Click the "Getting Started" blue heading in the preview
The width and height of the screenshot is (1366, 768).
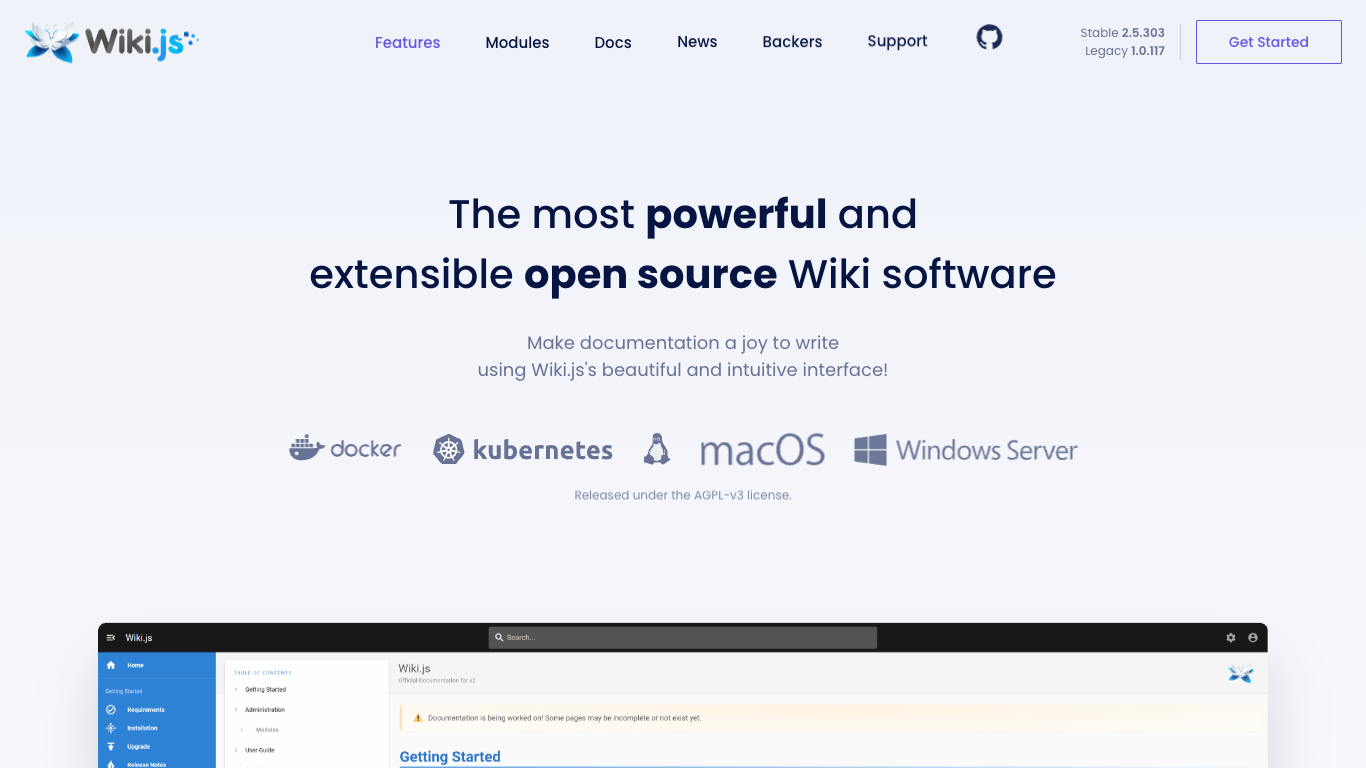(x=450, y=757)
